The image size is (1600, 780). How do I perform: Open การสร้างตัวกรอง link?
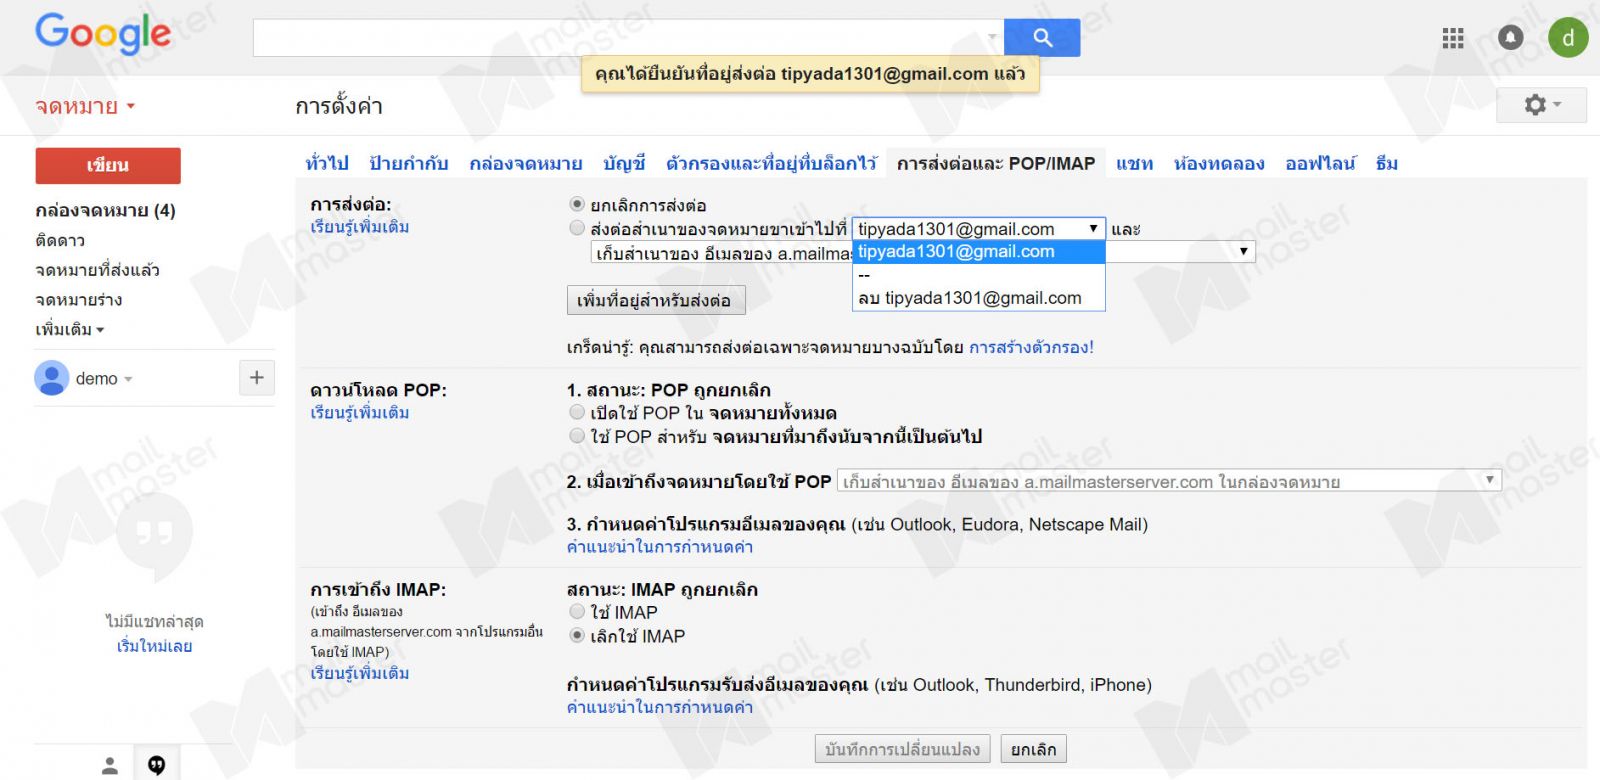pos(1031,347)
